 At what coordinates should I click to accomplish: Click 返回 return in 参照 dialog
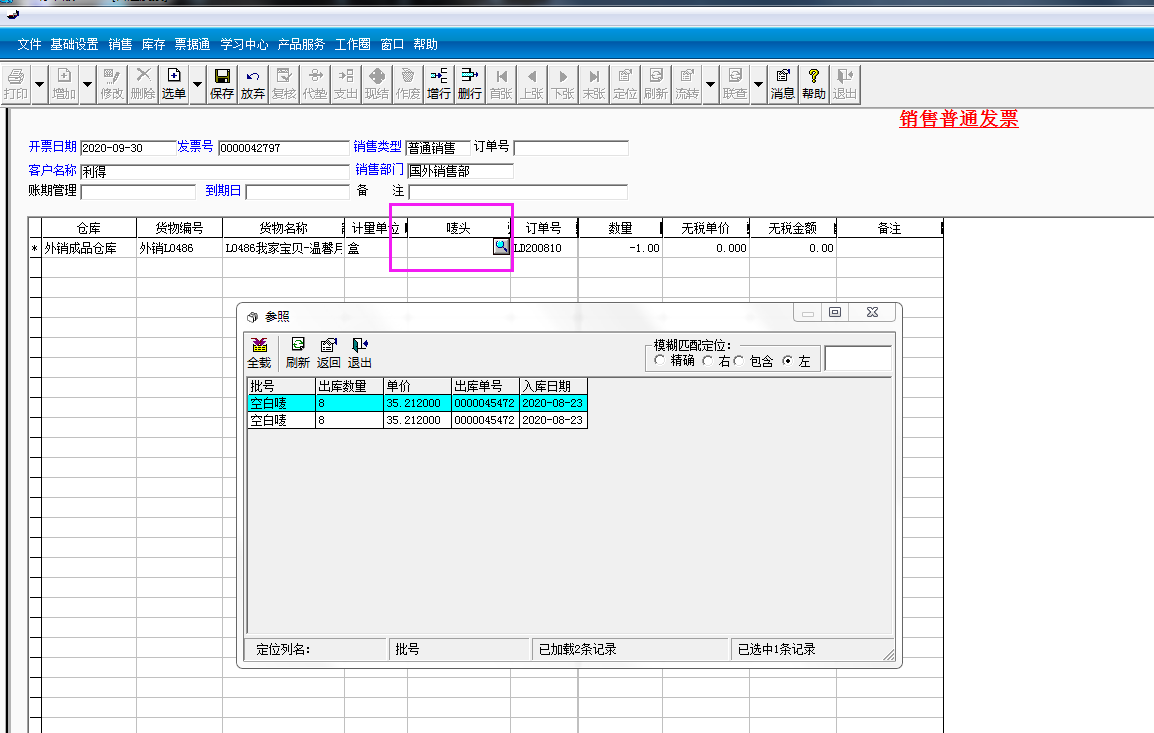[x=328, y=353]
